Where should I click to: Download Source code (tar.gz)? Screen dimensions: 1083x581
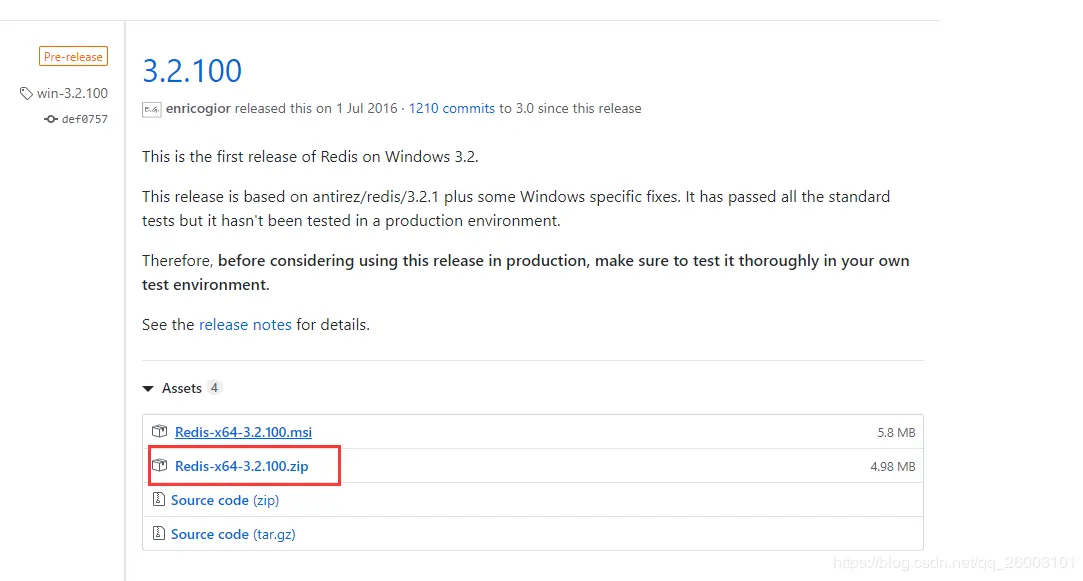point(233,534)
